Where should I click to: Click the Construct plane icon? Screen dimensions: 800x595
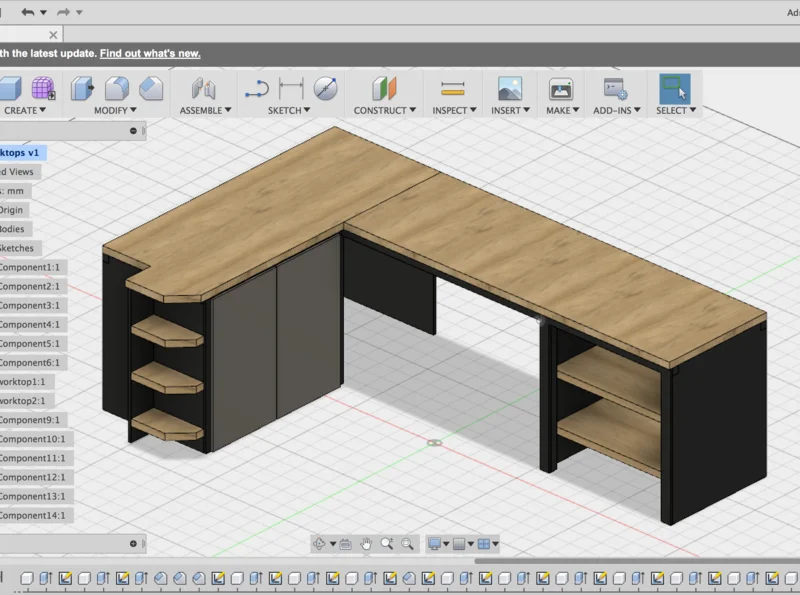(384, 88)
